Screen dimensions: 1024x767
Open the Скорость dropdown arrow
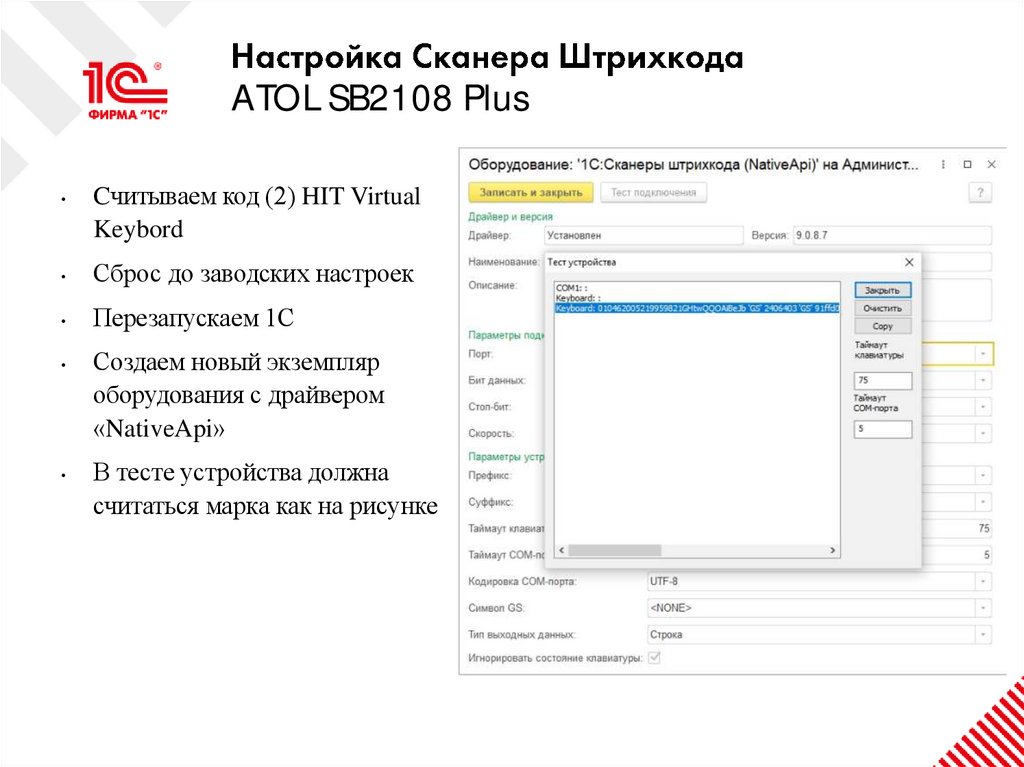(x=984, y=433)
